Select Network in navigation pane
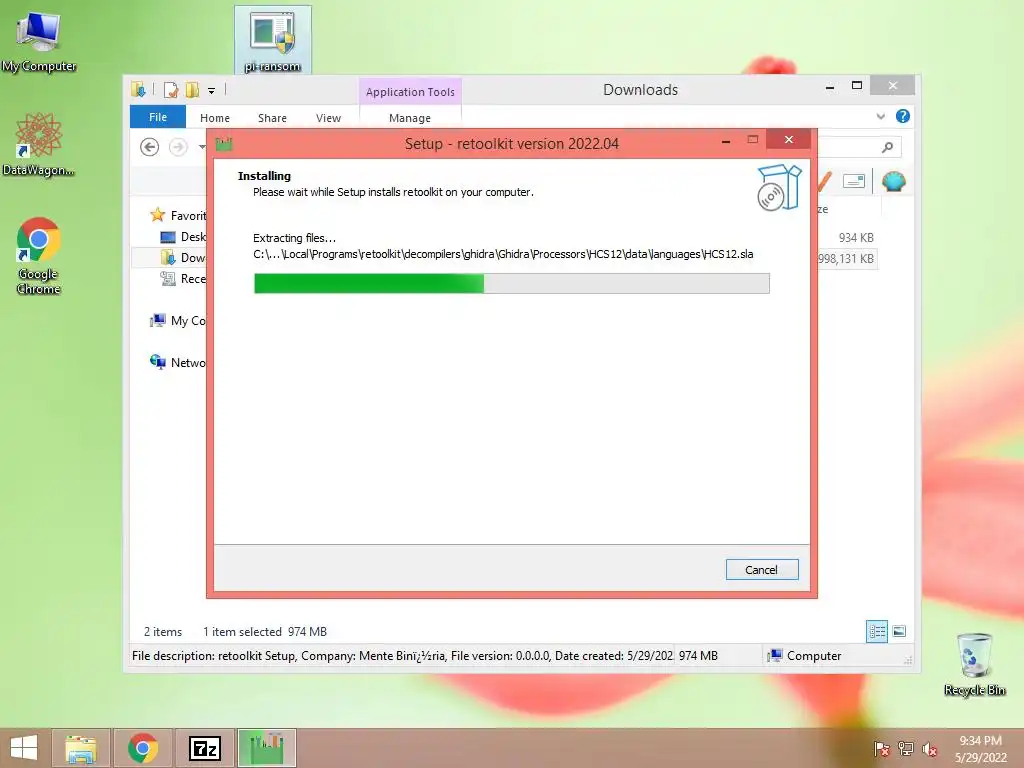The image size is (1024, 768). point(178,362)
